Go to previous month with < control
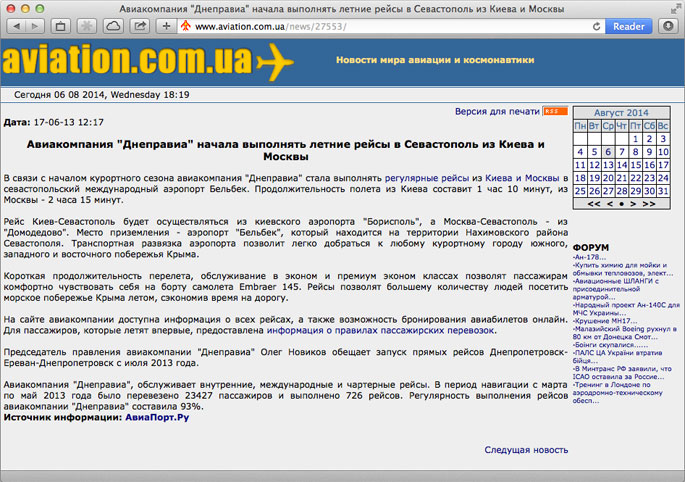 (610, 204)
